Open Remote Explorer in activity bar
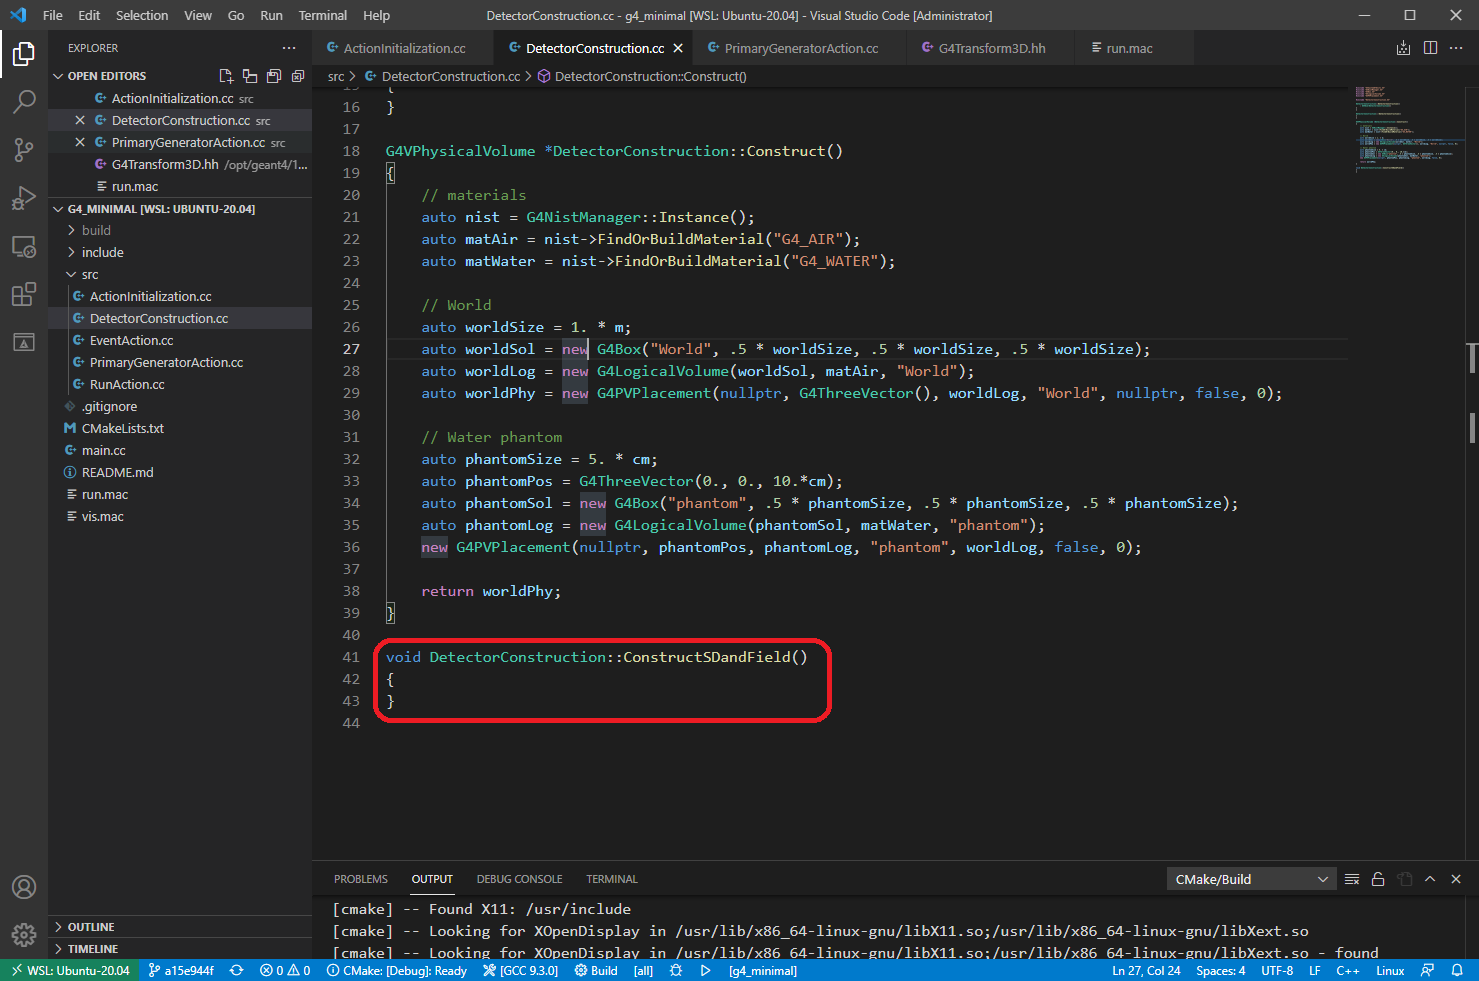The image size is (1479, 981). tap(24, 247)
